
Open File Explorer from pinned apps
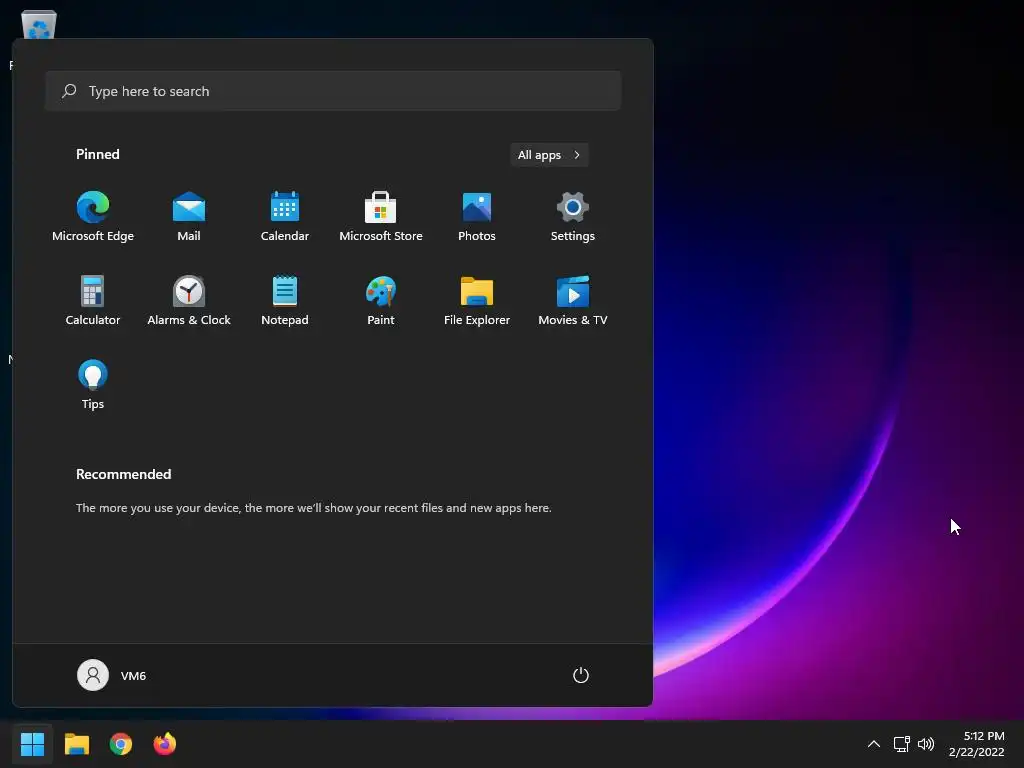pyautogui.click(x=477, y=301)
